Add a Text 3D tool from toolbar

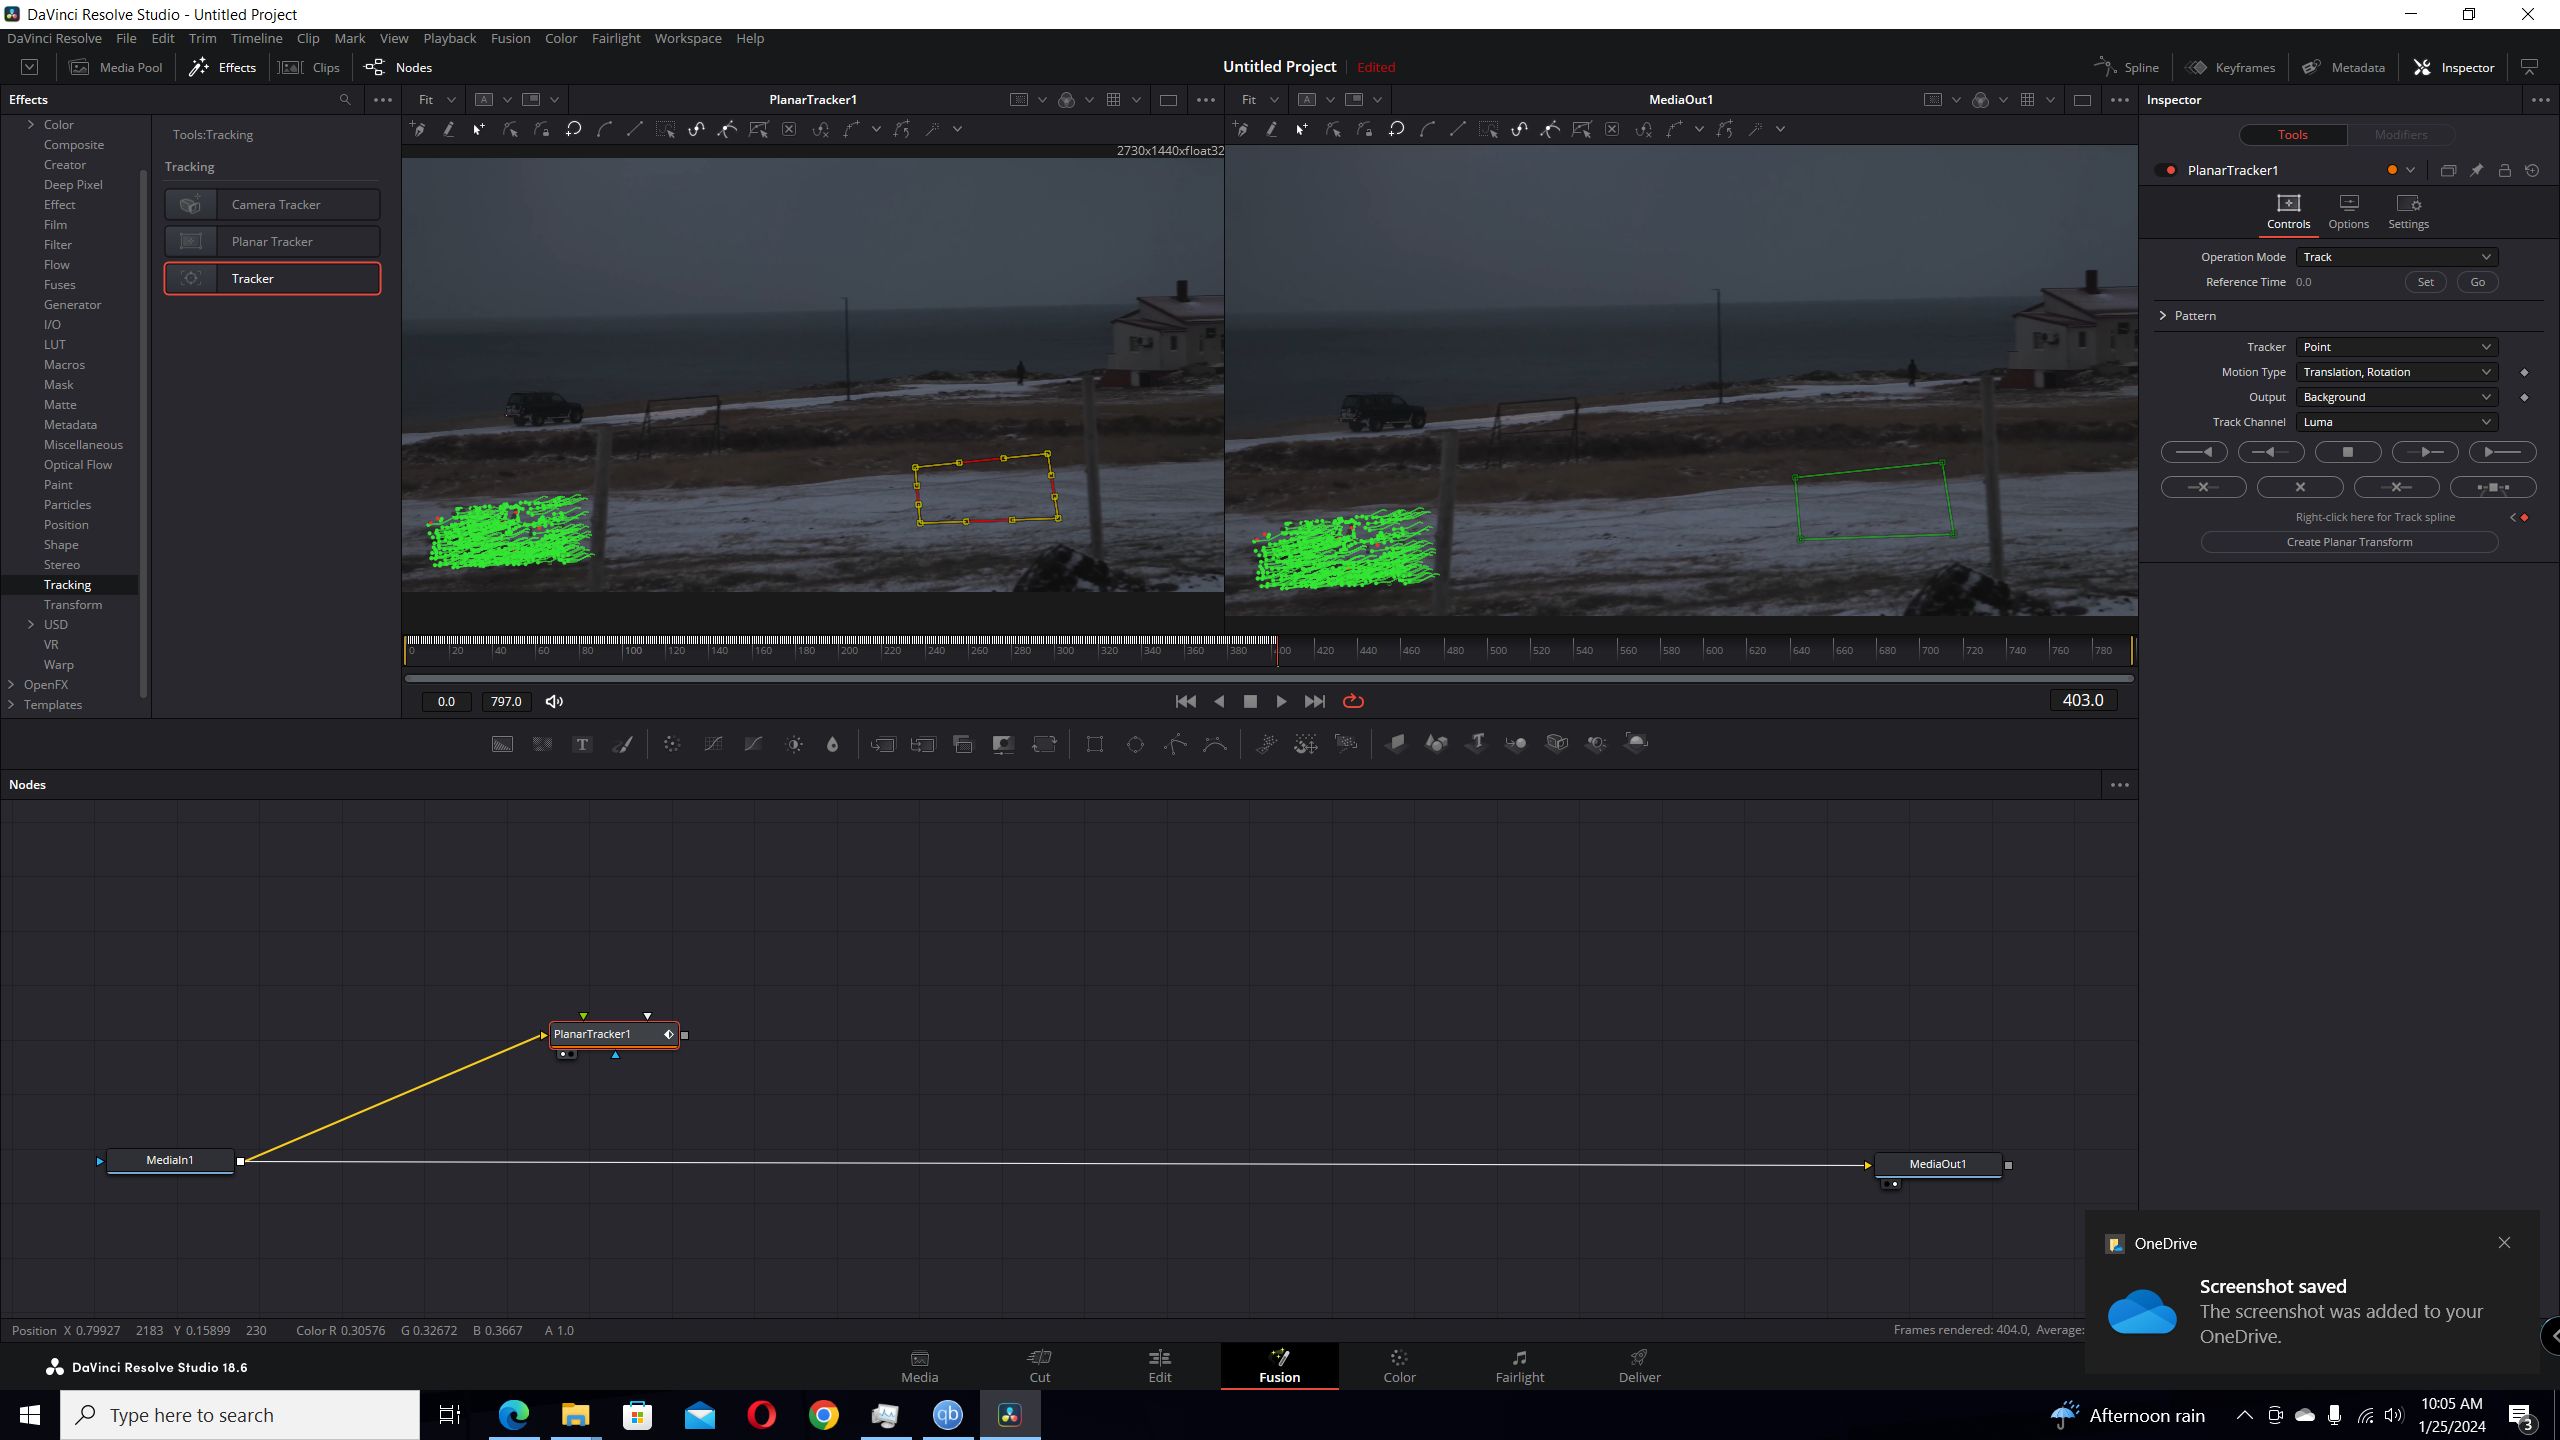pos(1477,743)
